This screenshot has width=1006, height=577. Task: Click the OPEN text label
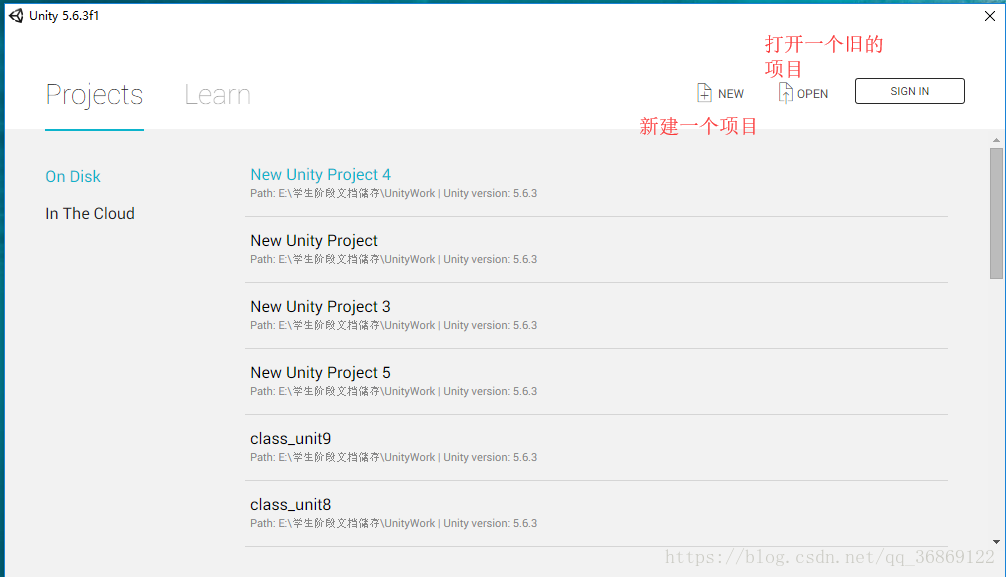(812, 94)
